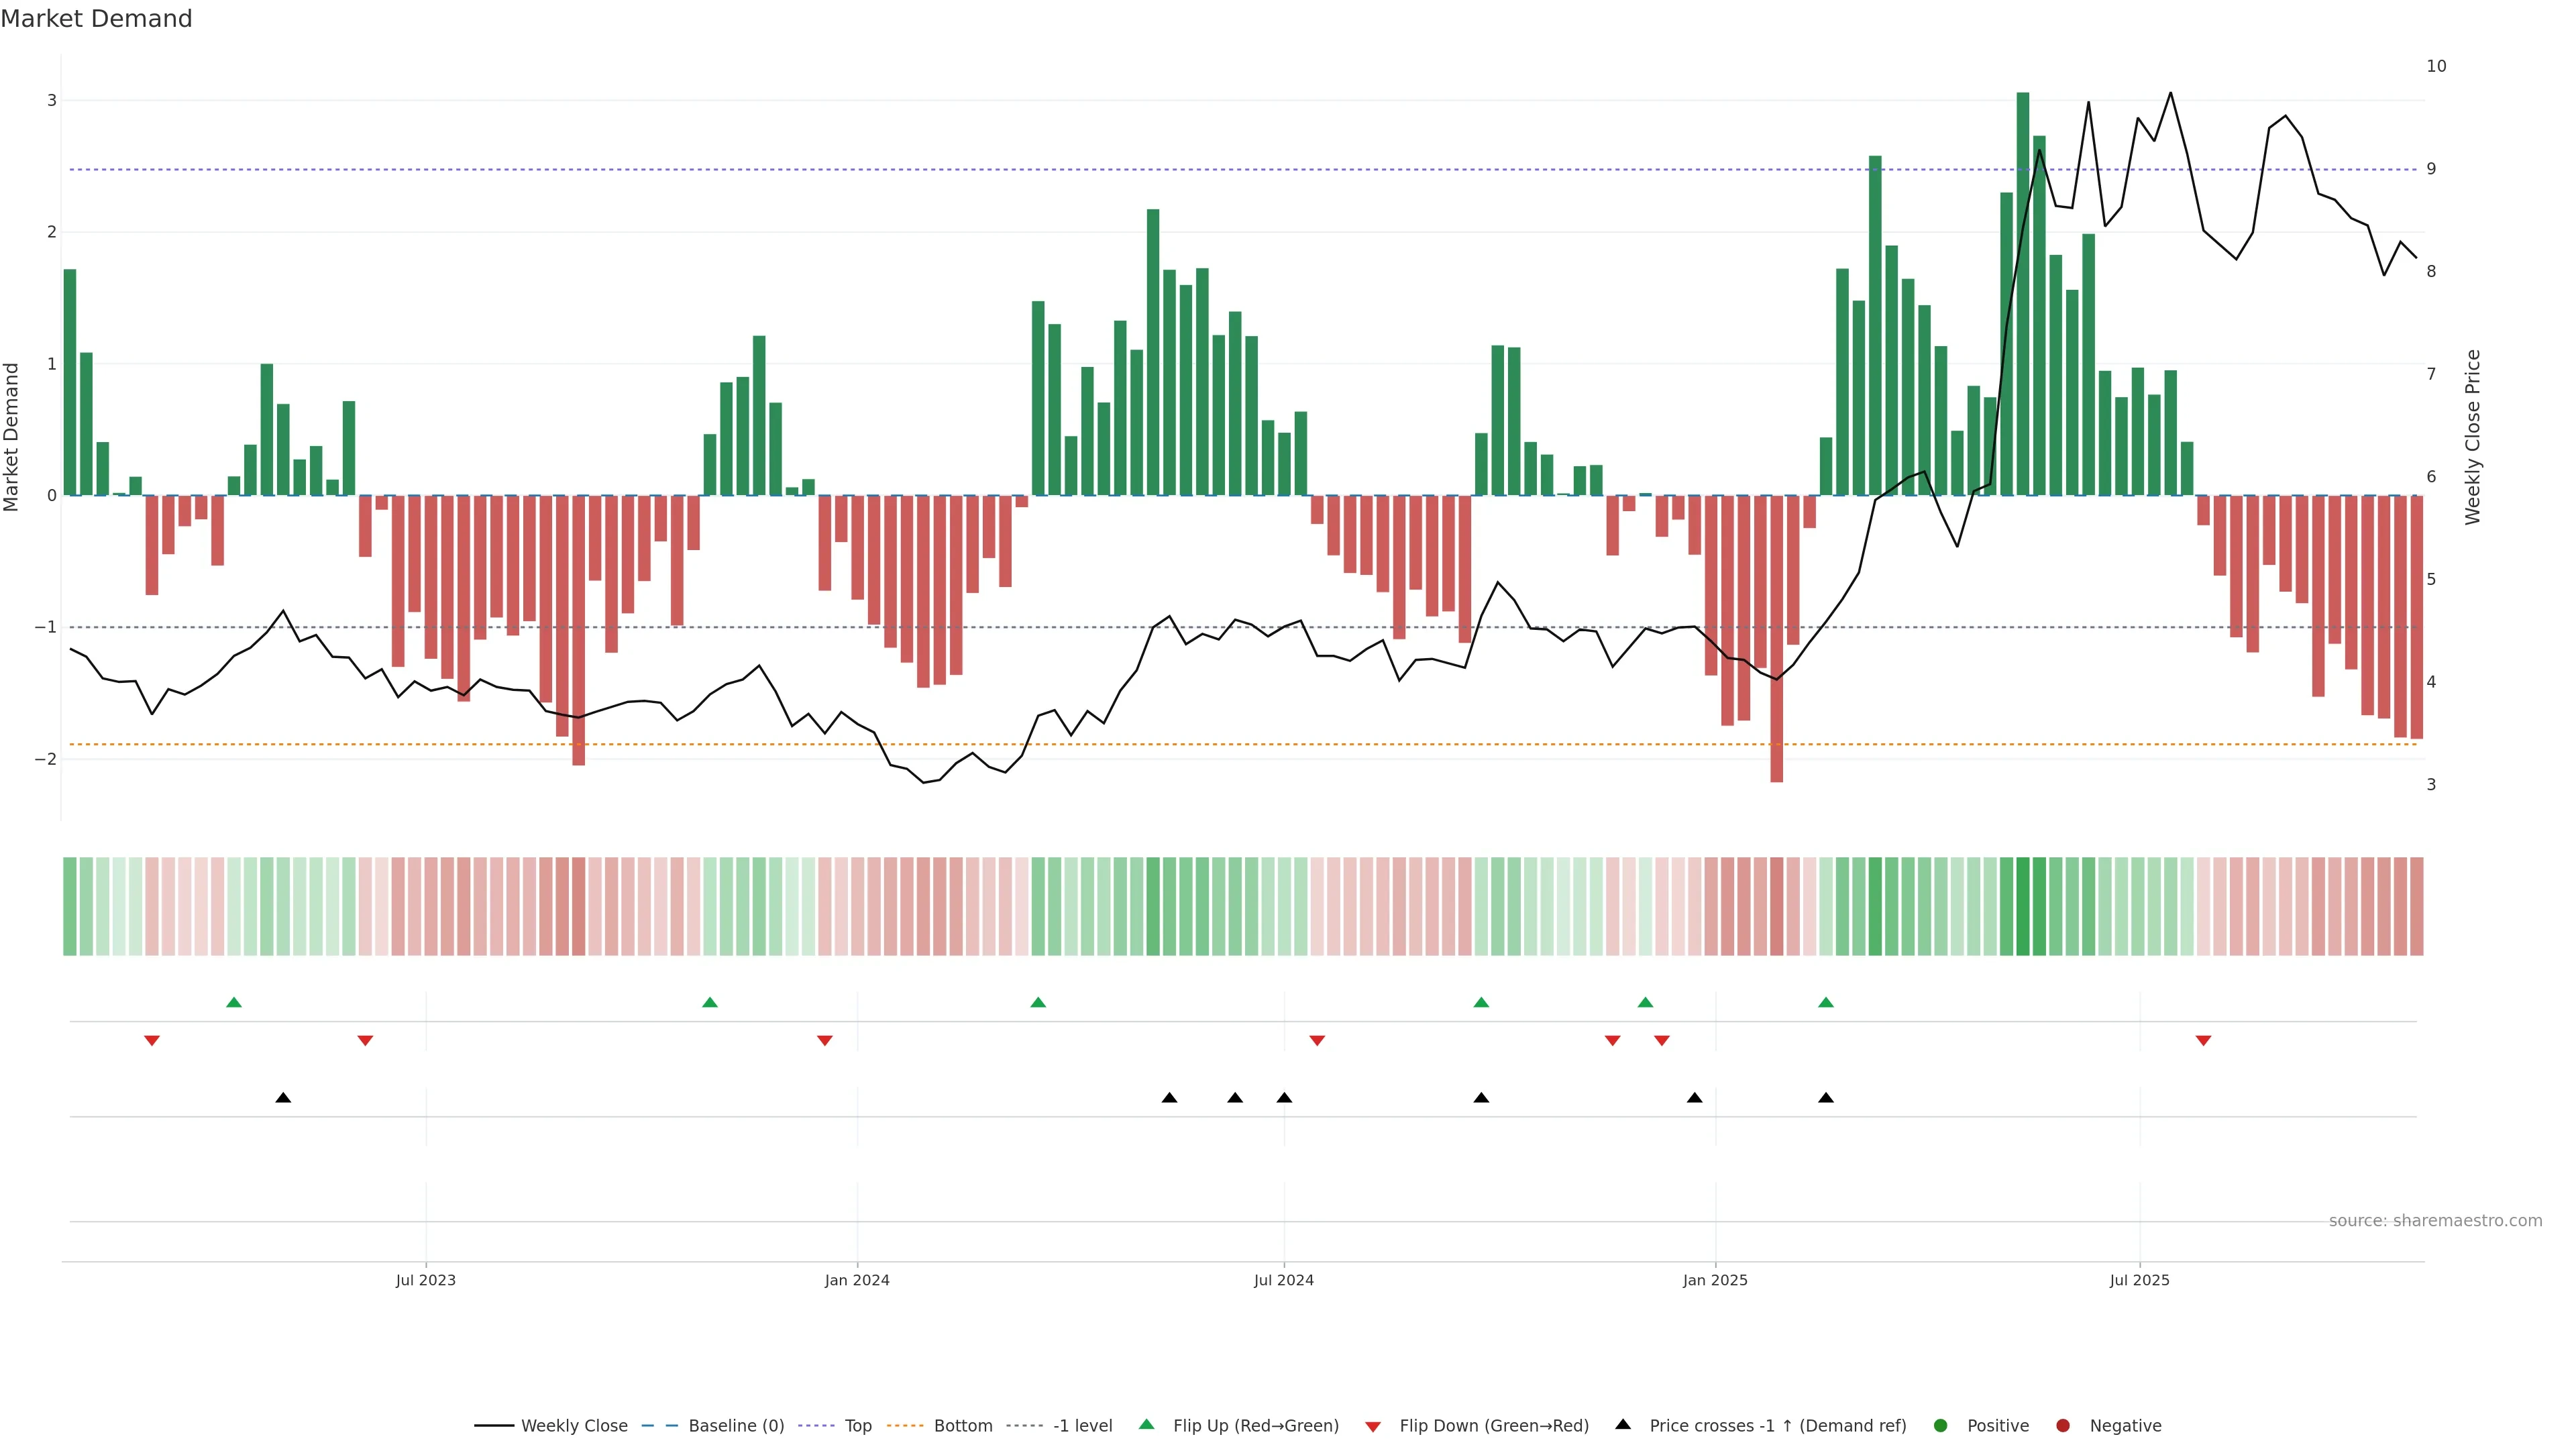
Task: Toggle the Baseline (0) legend entry
Action: click(736, 1425)
